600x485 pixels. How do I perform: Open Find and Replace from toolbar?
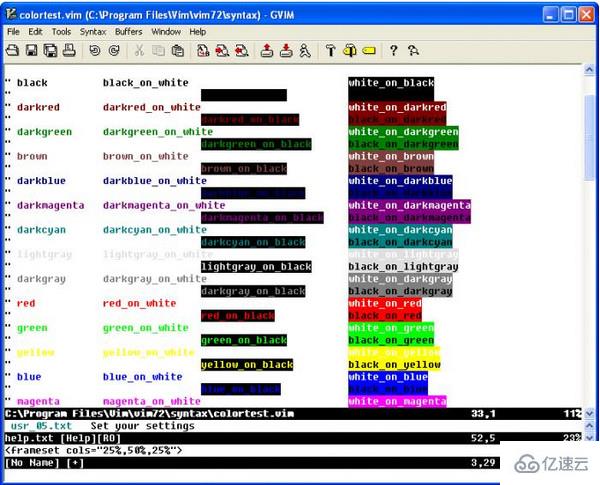point(203,51)
